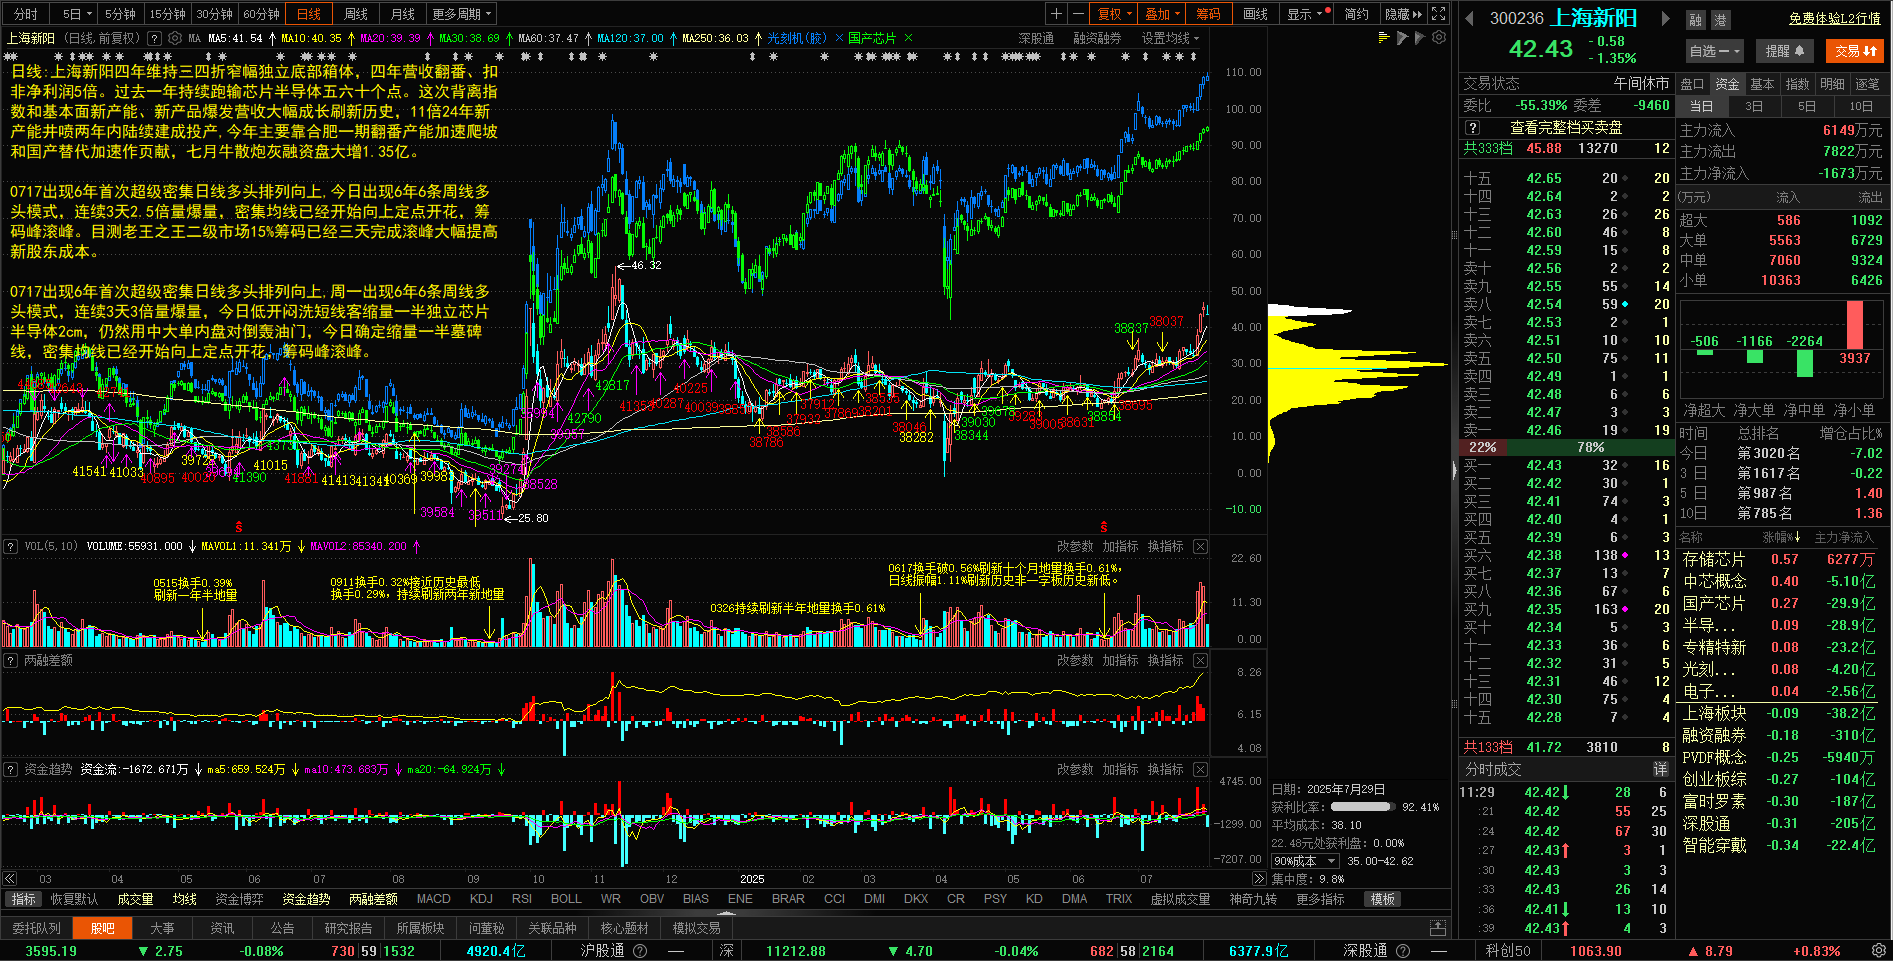Open 分时成交 detail 详 button
Screen dimensions: 1893x961
click(x=1660, y=769)
